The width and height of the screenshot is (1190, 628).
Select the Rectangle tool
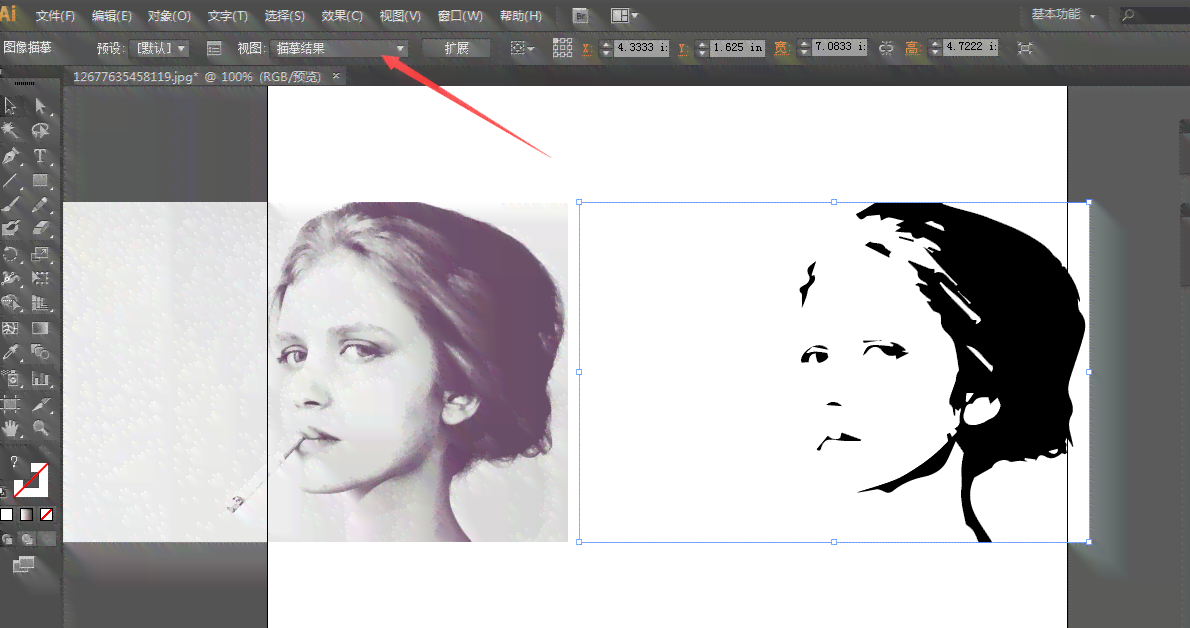coord(40,181)
